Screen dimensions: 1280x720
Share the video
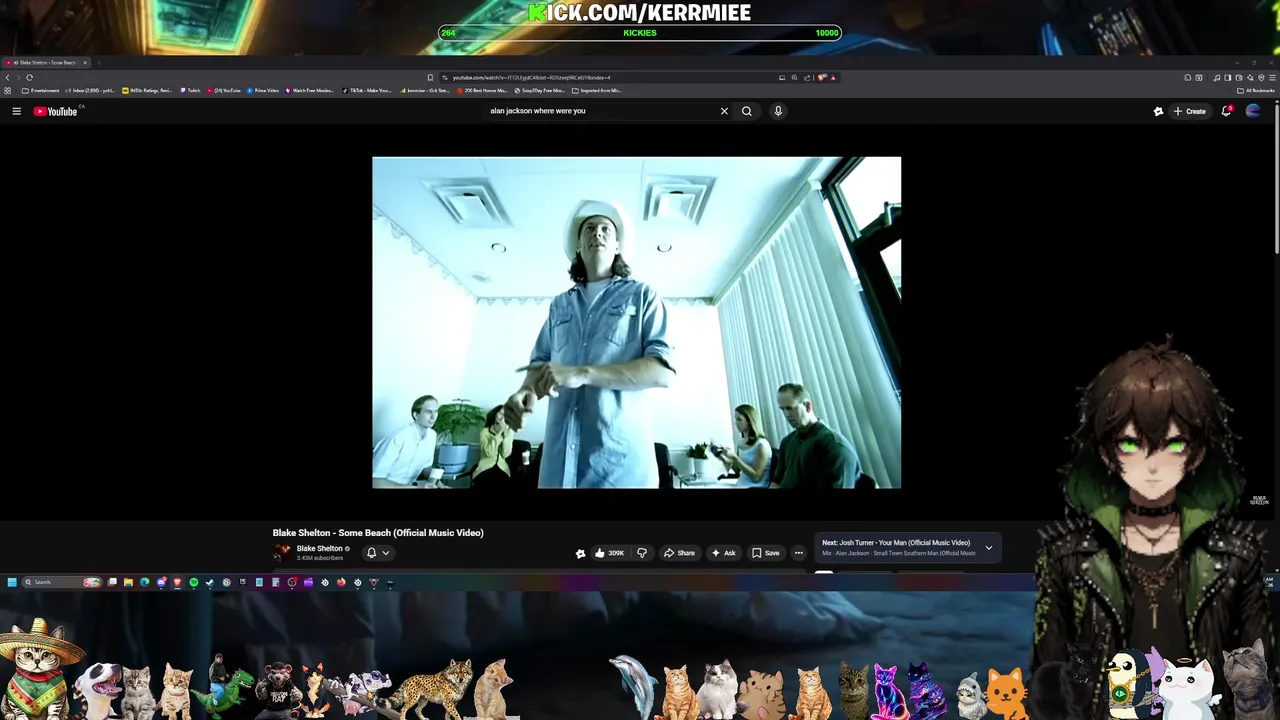tap(680, 553)
